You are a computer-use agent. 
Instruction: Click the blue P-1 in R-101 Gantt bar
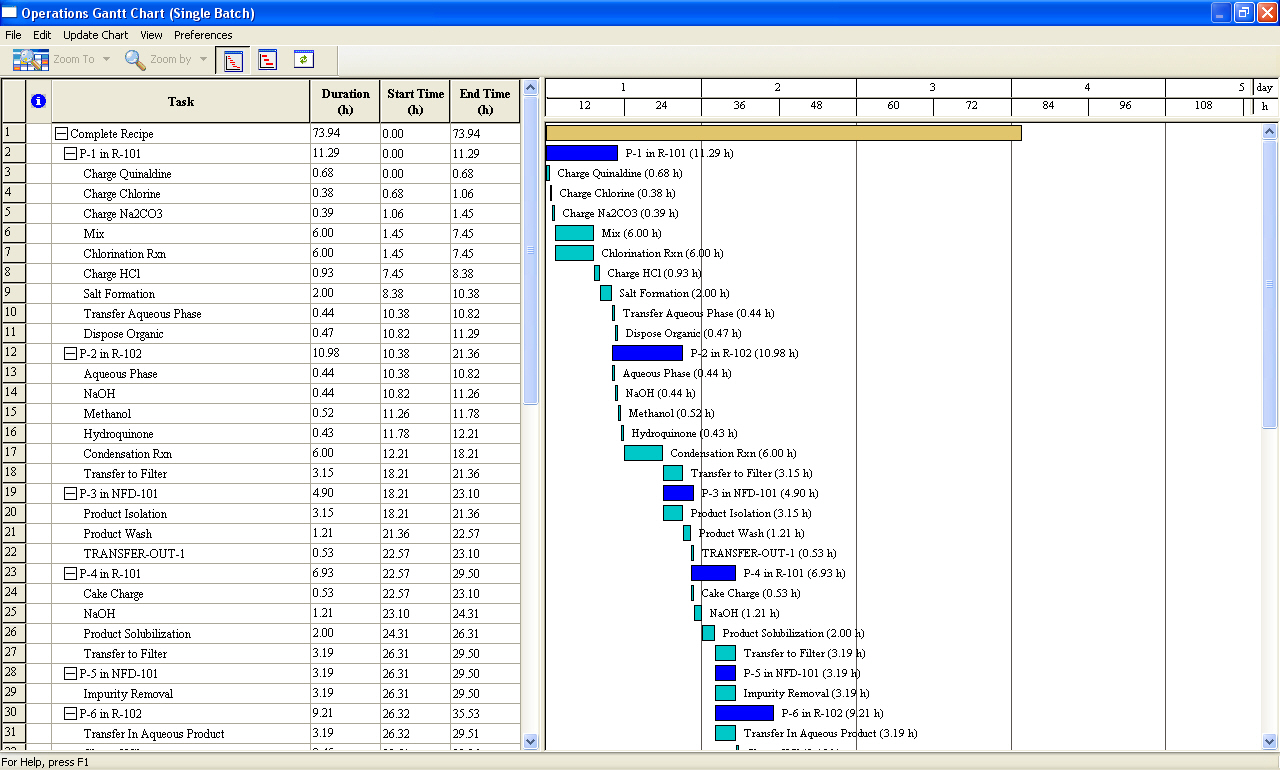pos(582,153)
